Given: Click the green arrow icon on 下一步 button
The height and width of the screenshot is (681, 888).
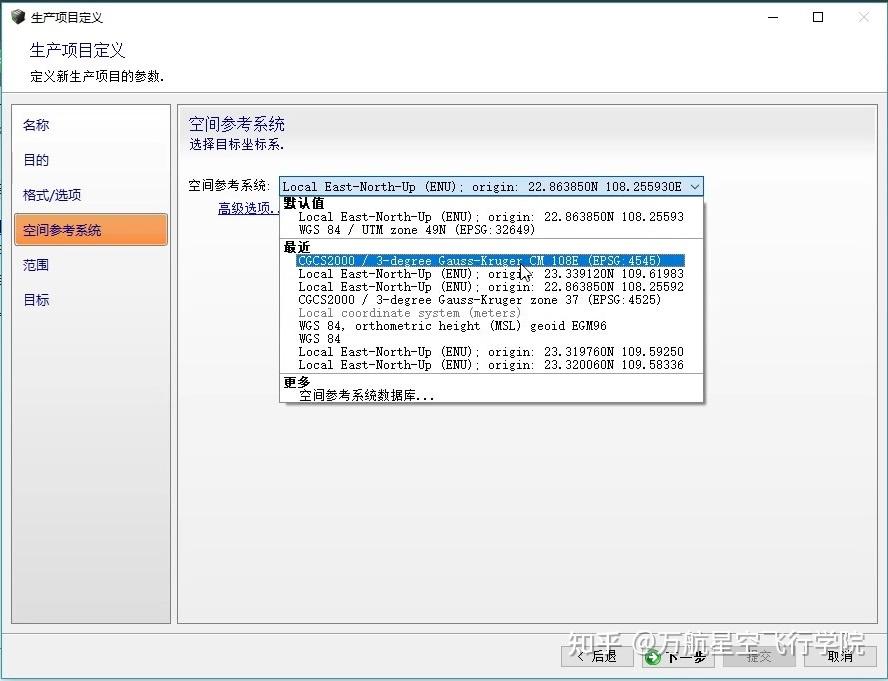Looking at the screenshot, I should (652, 657).
